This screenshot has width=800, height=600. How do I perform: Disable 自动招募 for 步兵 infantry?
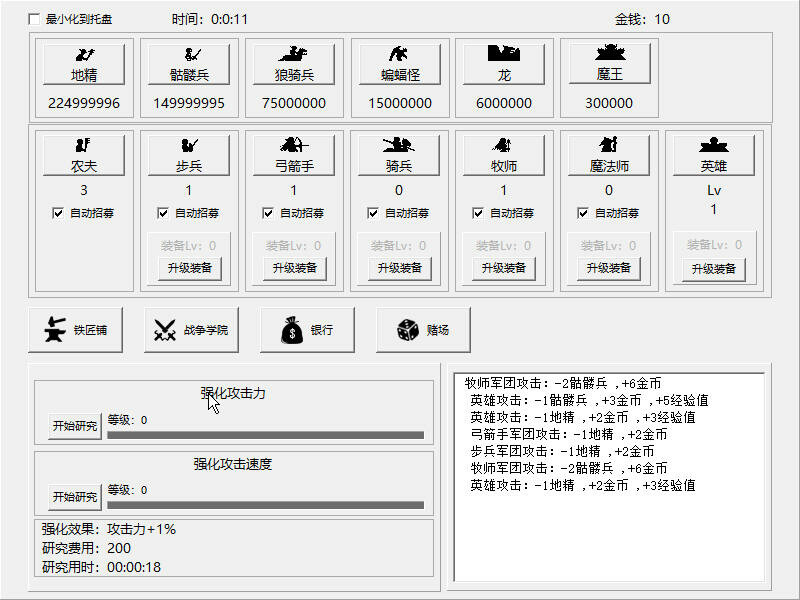coord(163,212)
